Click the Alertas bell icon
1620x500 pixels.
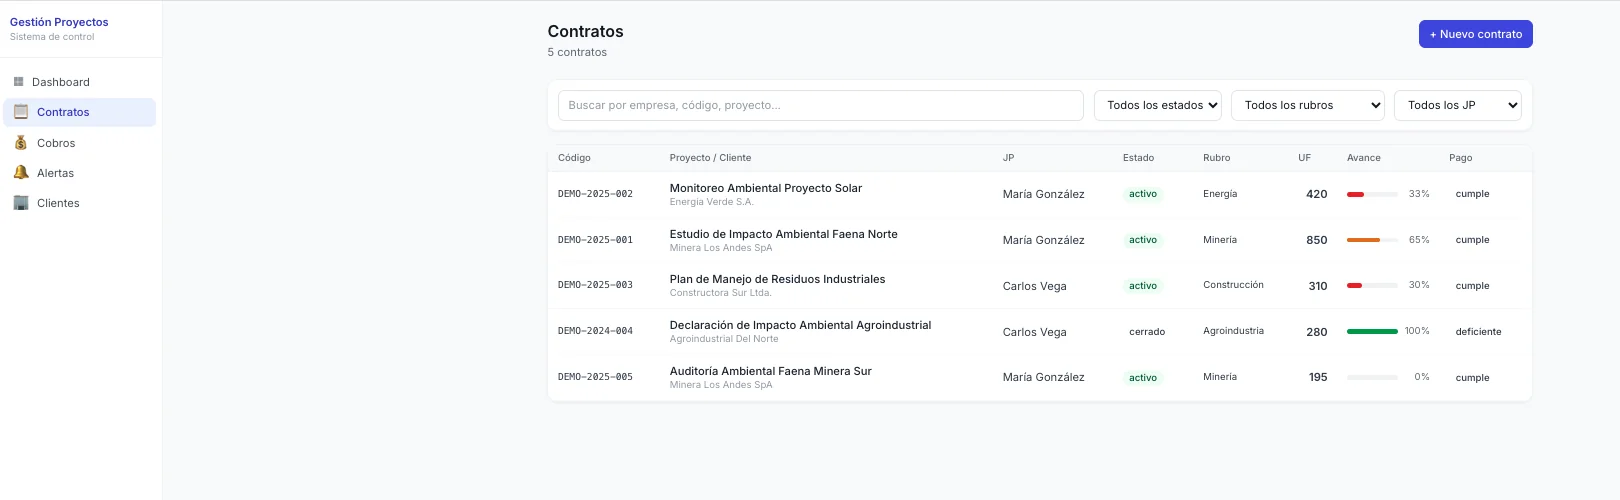pos(21,173)
